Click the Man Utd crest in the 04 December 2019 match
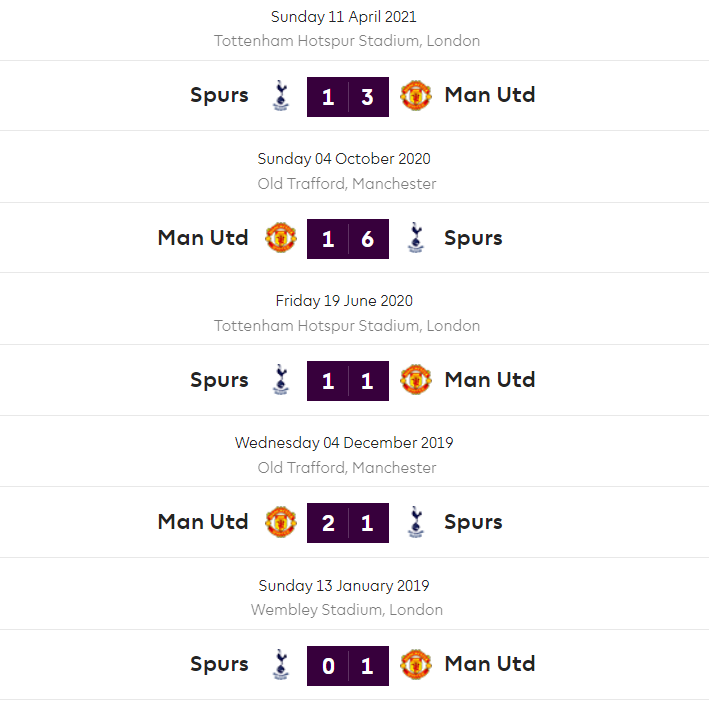 click(281, 522)
